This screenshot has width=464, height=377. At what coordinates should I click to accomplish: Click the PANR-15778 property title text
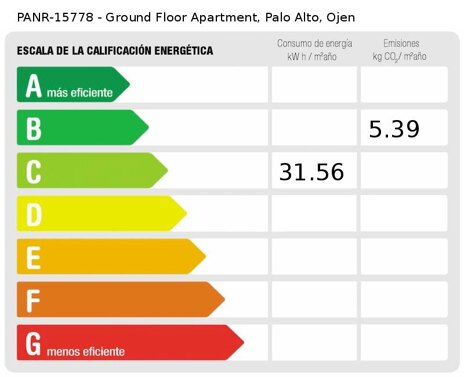click(x=186, y=17)
